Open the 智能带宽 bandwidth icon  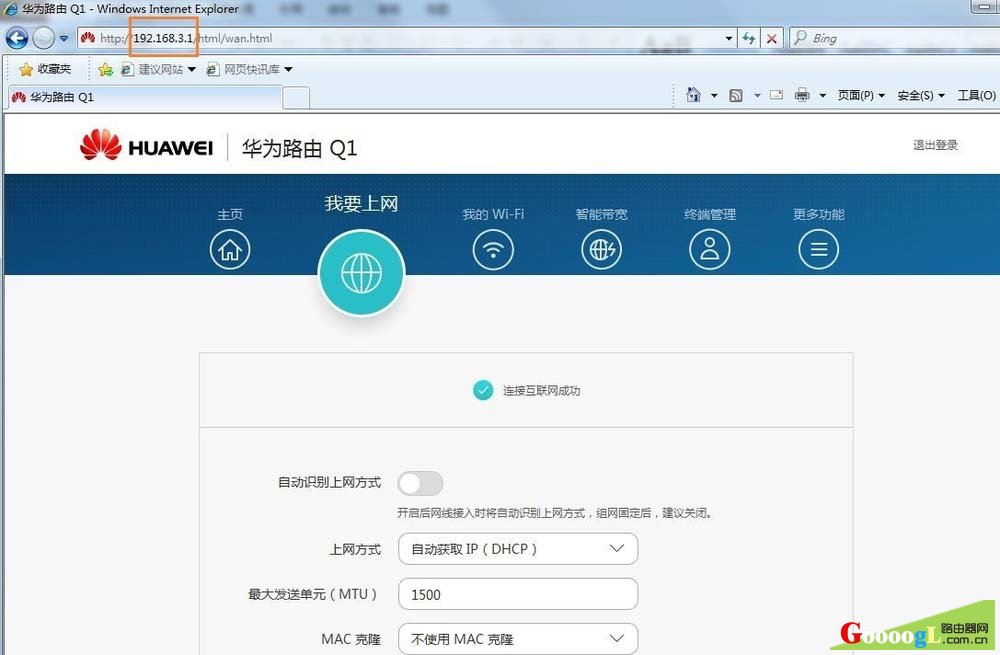click(601, 249)
